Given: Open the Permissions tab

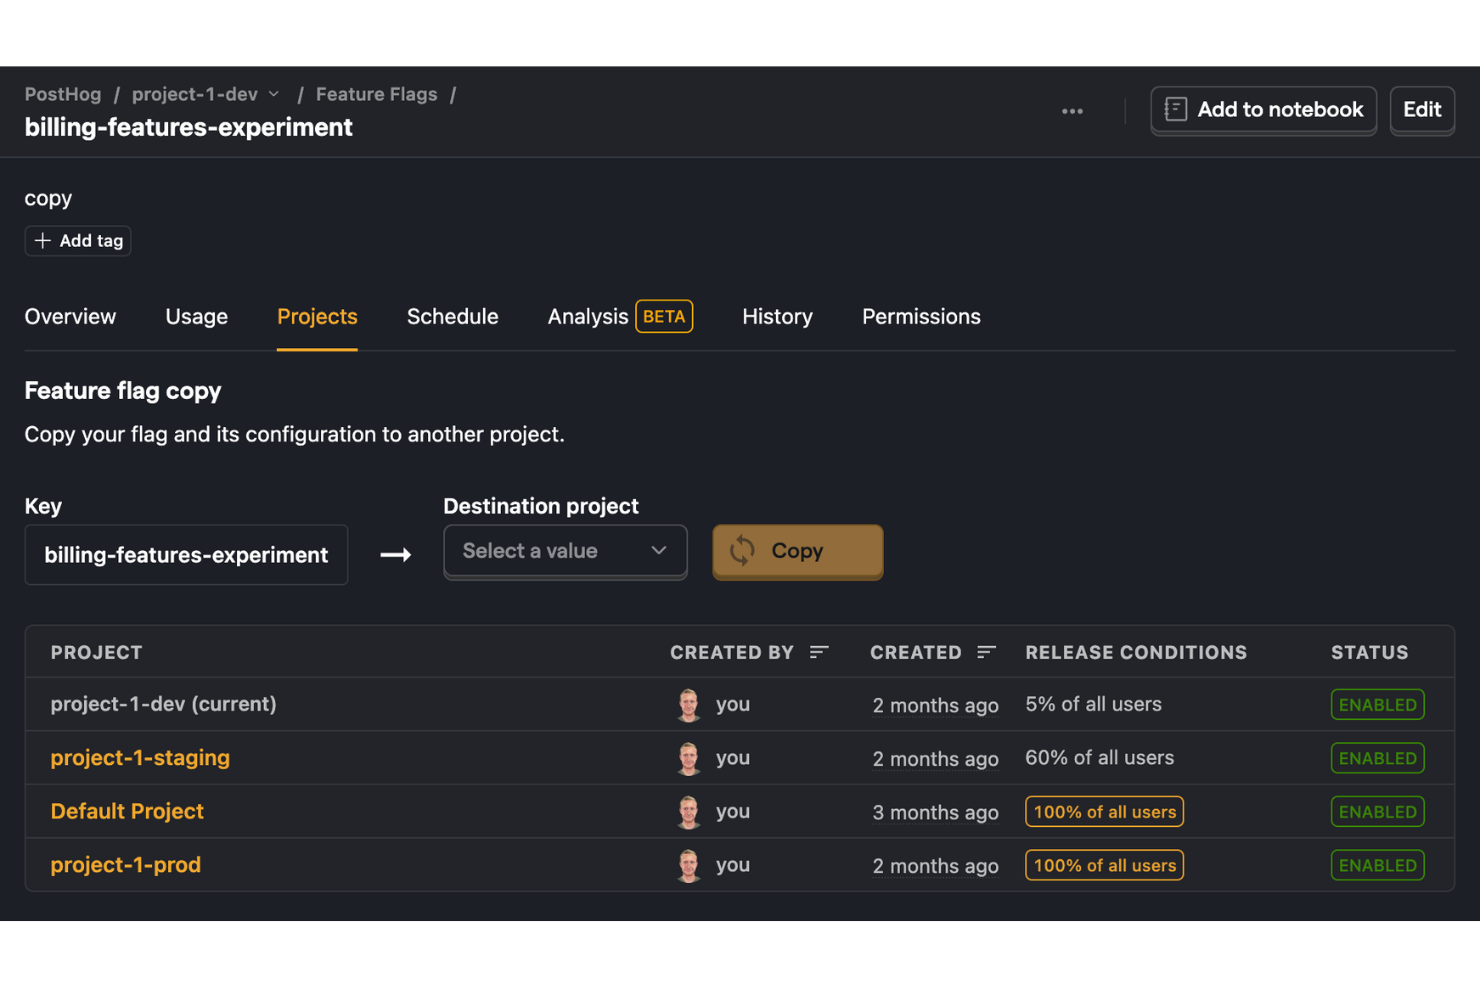Looking at the screenshot, I should [x=920, y=316].
